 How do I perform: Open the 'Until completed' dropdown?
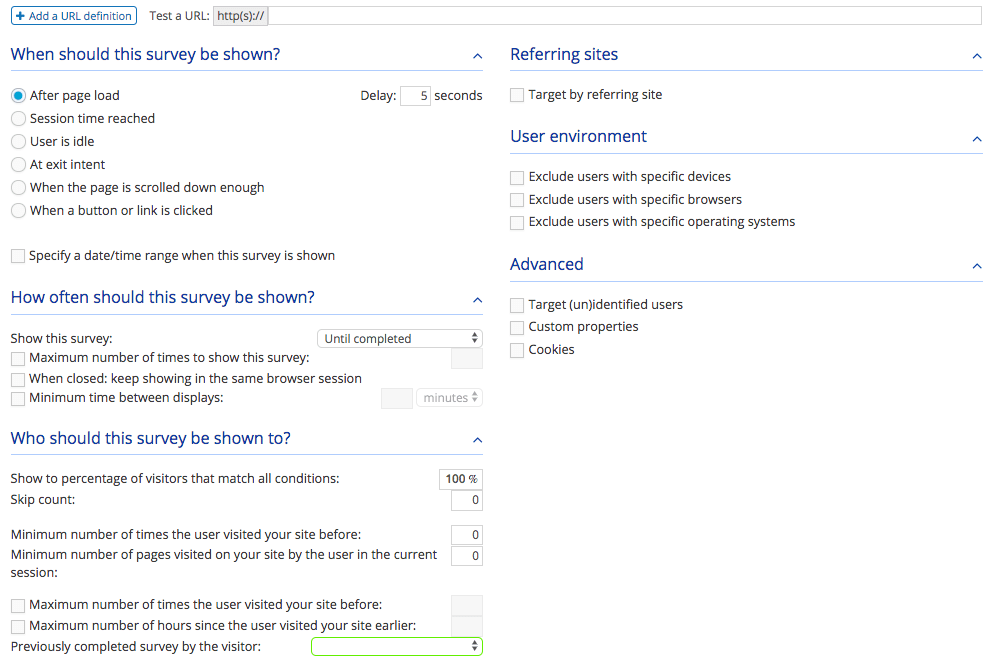400,339
